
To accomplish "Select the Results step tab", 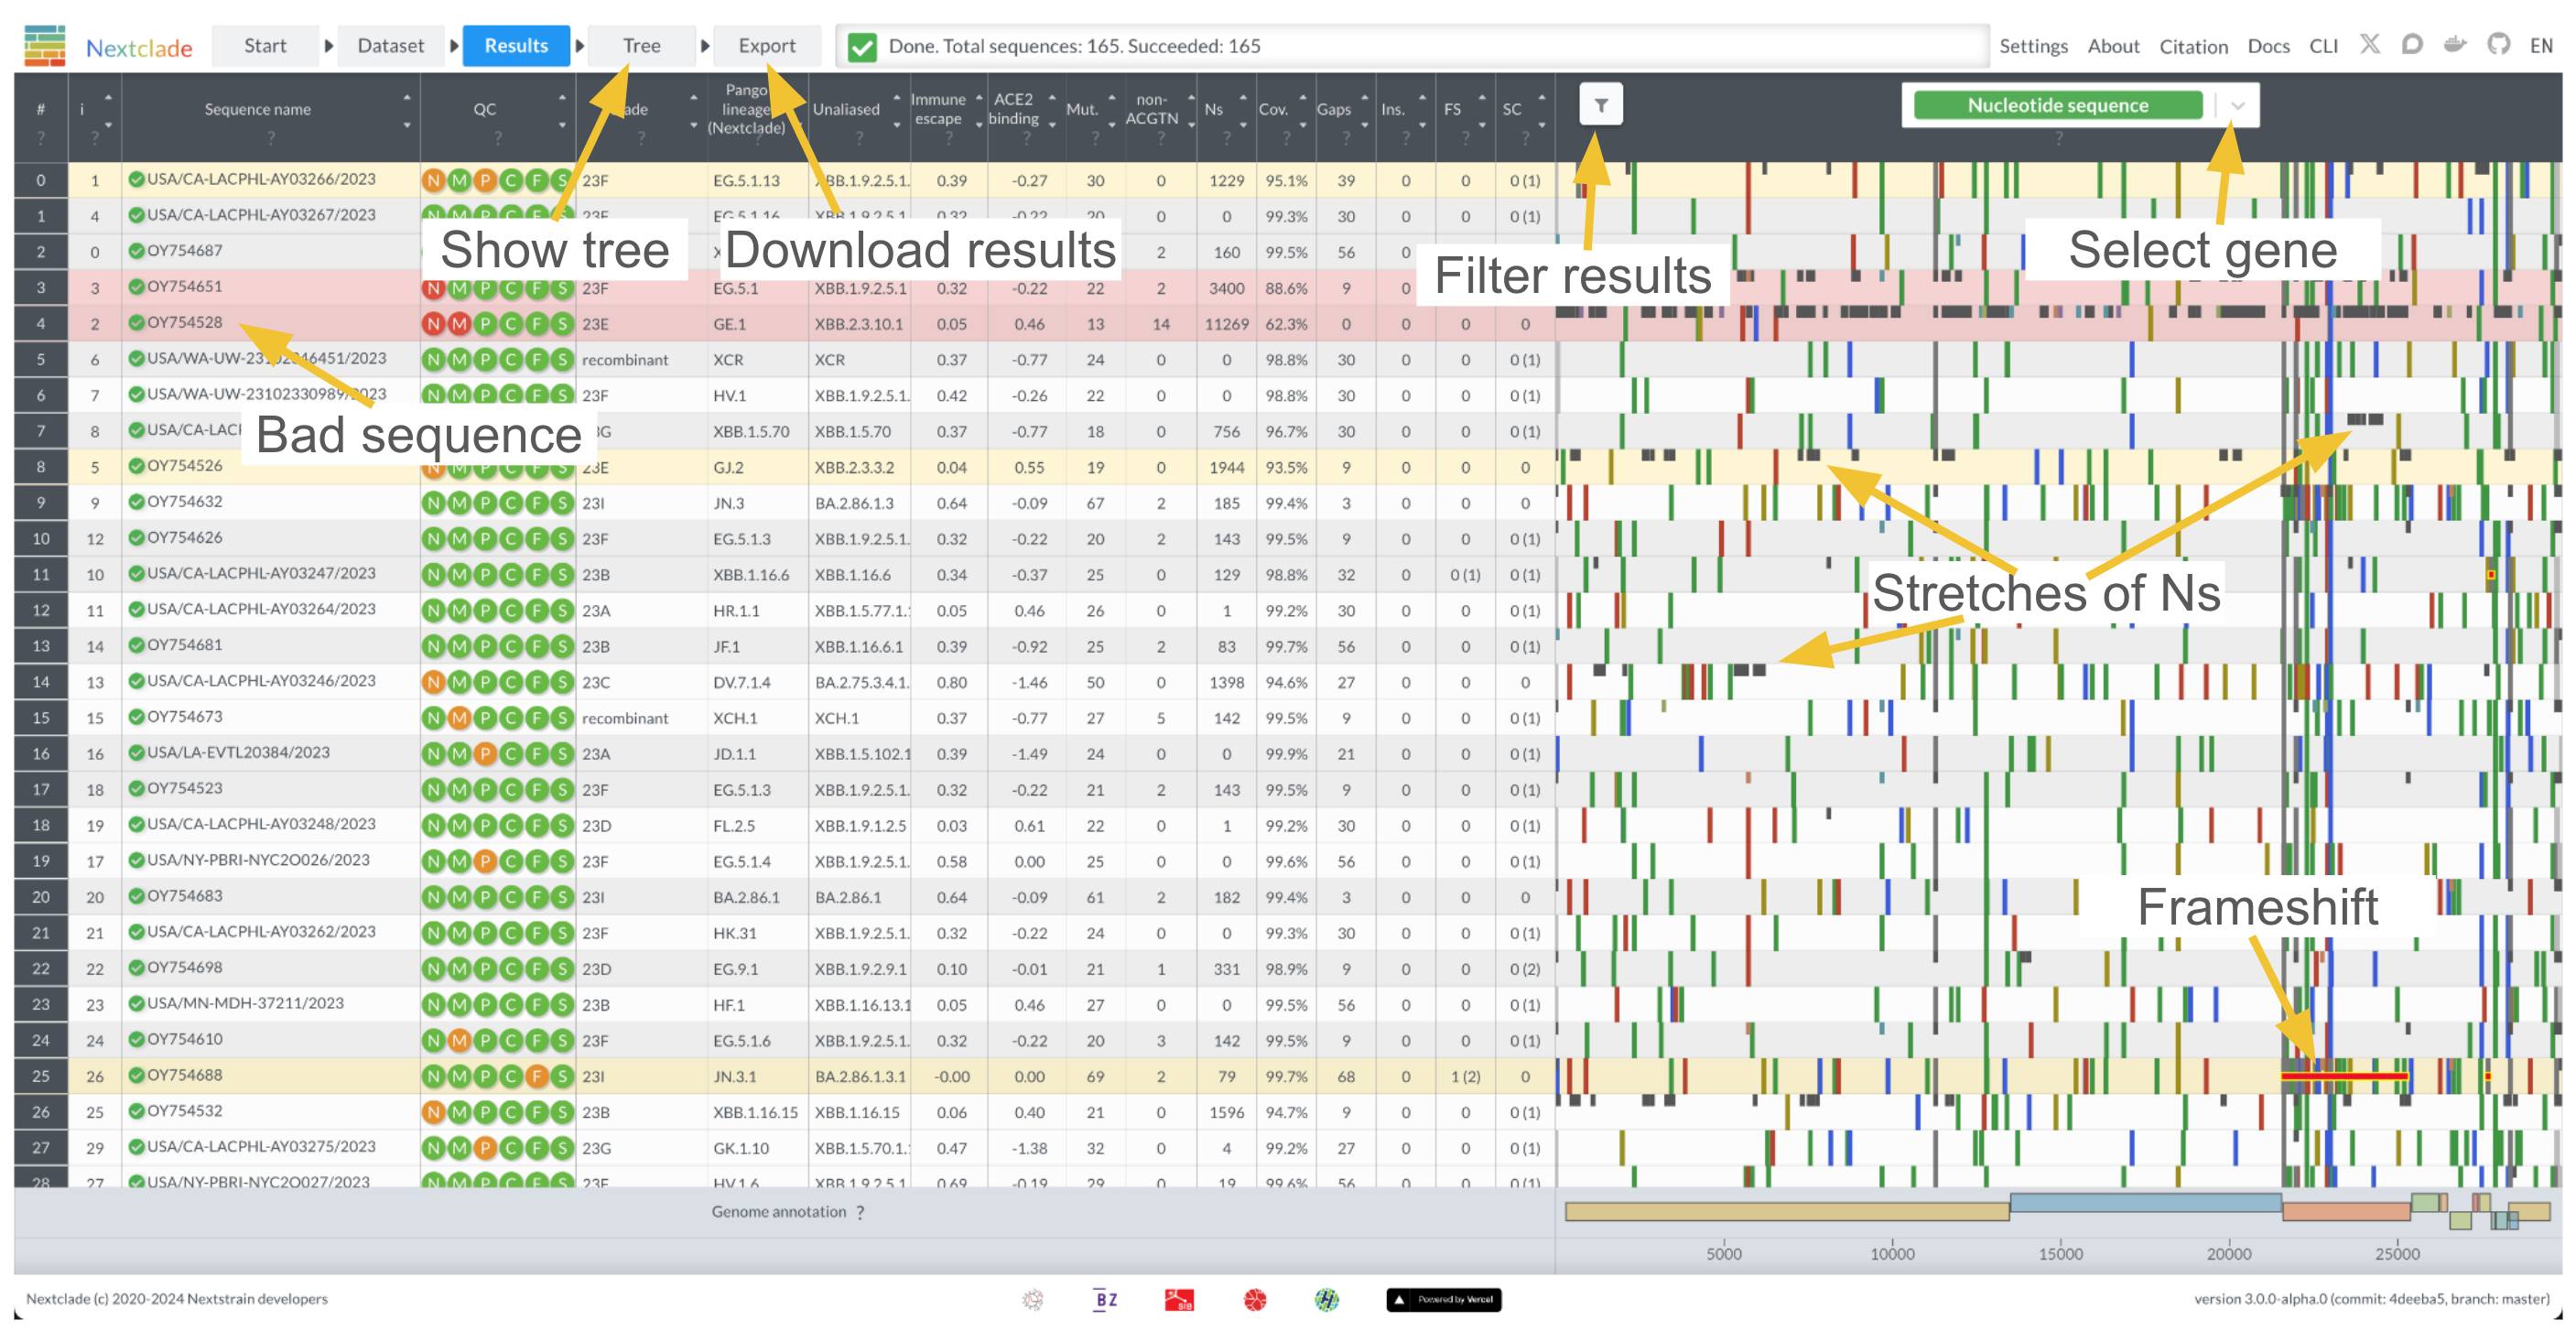I will pos(516,46).
